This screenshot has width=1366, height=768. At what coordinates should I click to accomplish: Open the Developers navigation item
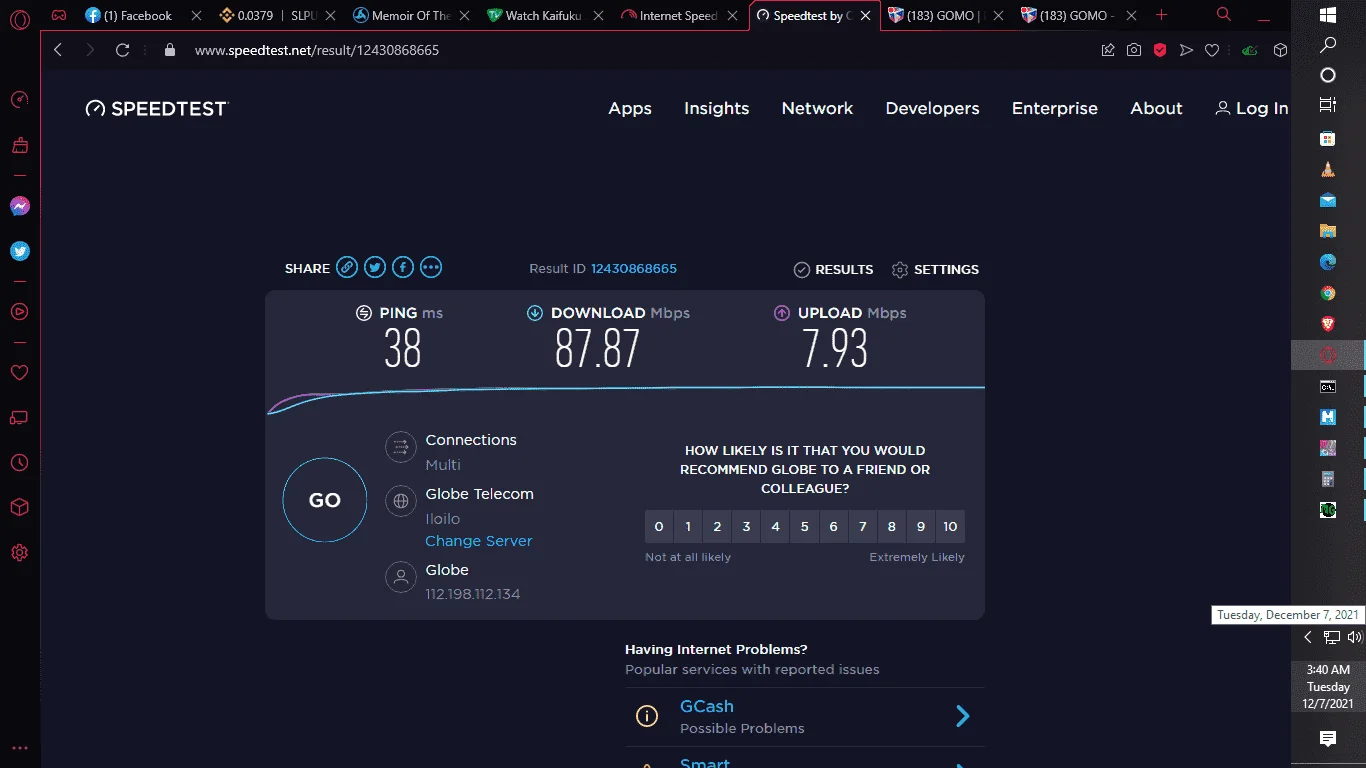coord(932,108)
